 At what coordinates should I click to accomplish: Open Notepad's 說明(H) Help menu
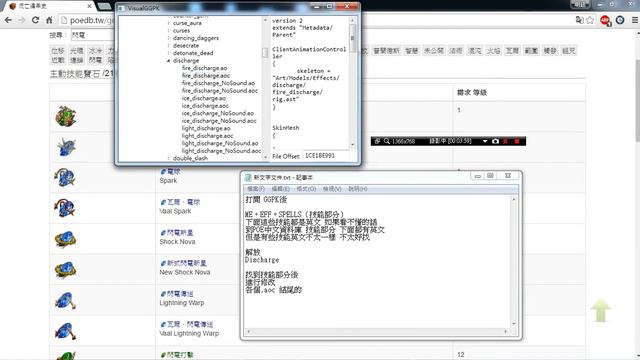coord(358,189)
